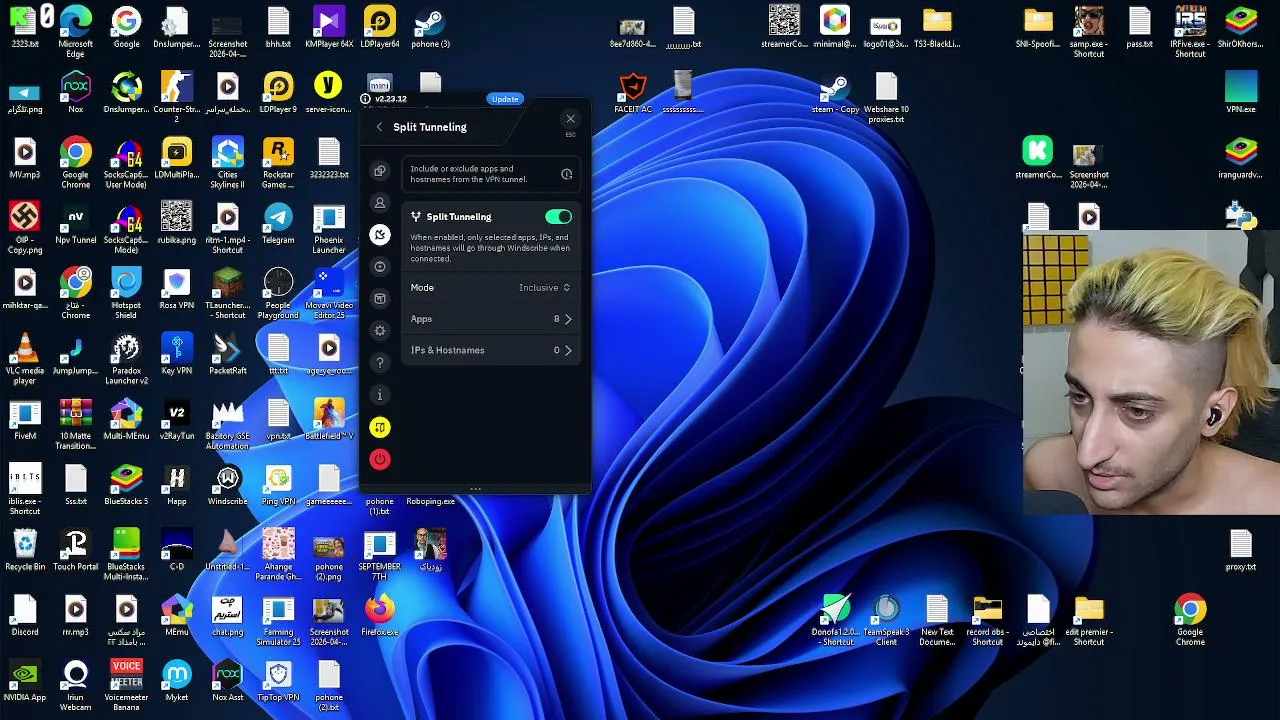Select the edit premier - Shortcut folder
1280x720 pixels.
coord(1089,620)
